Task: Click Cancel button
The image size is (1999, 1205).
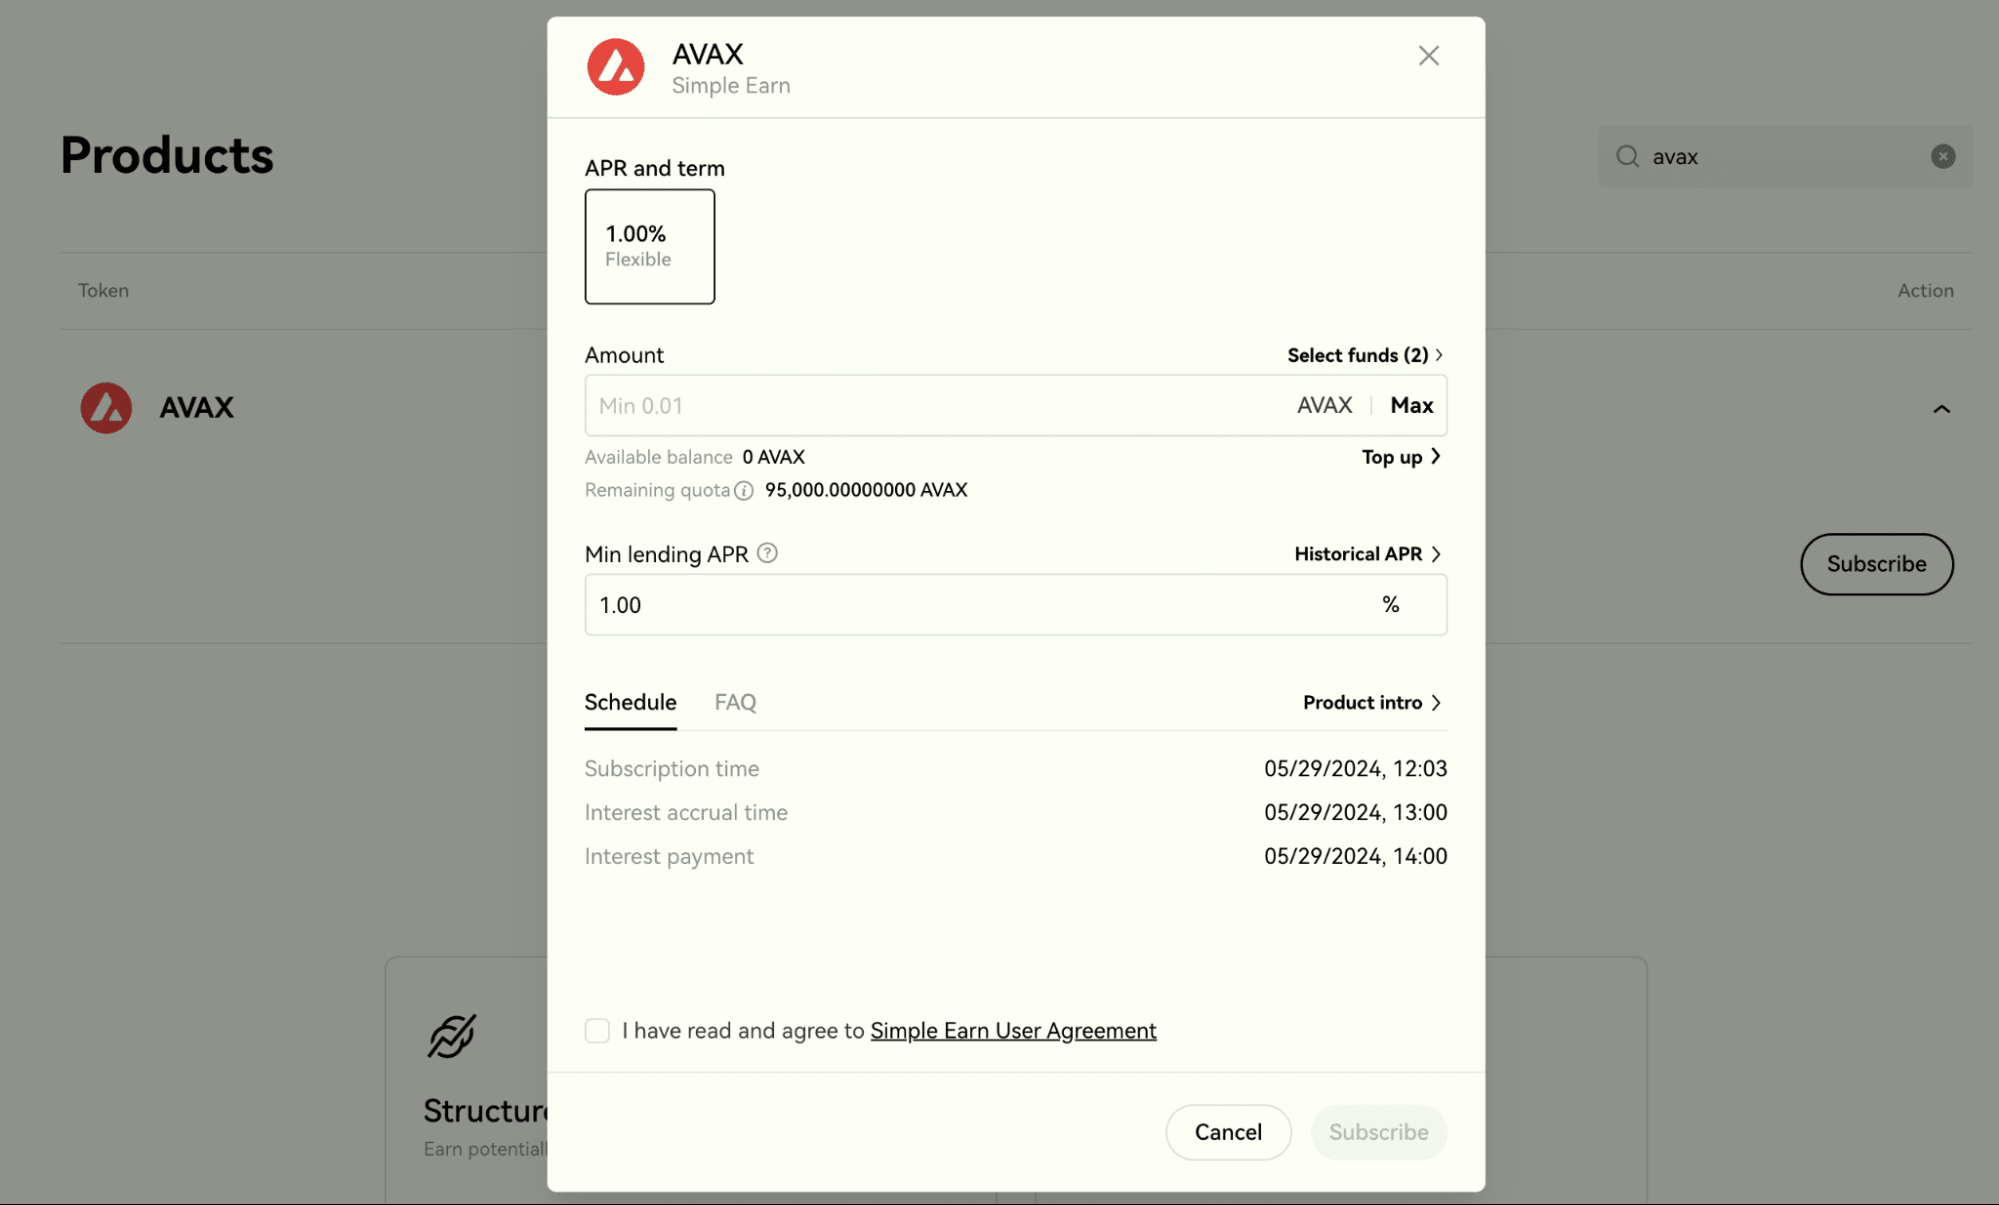Action: coord(1228,1132)
